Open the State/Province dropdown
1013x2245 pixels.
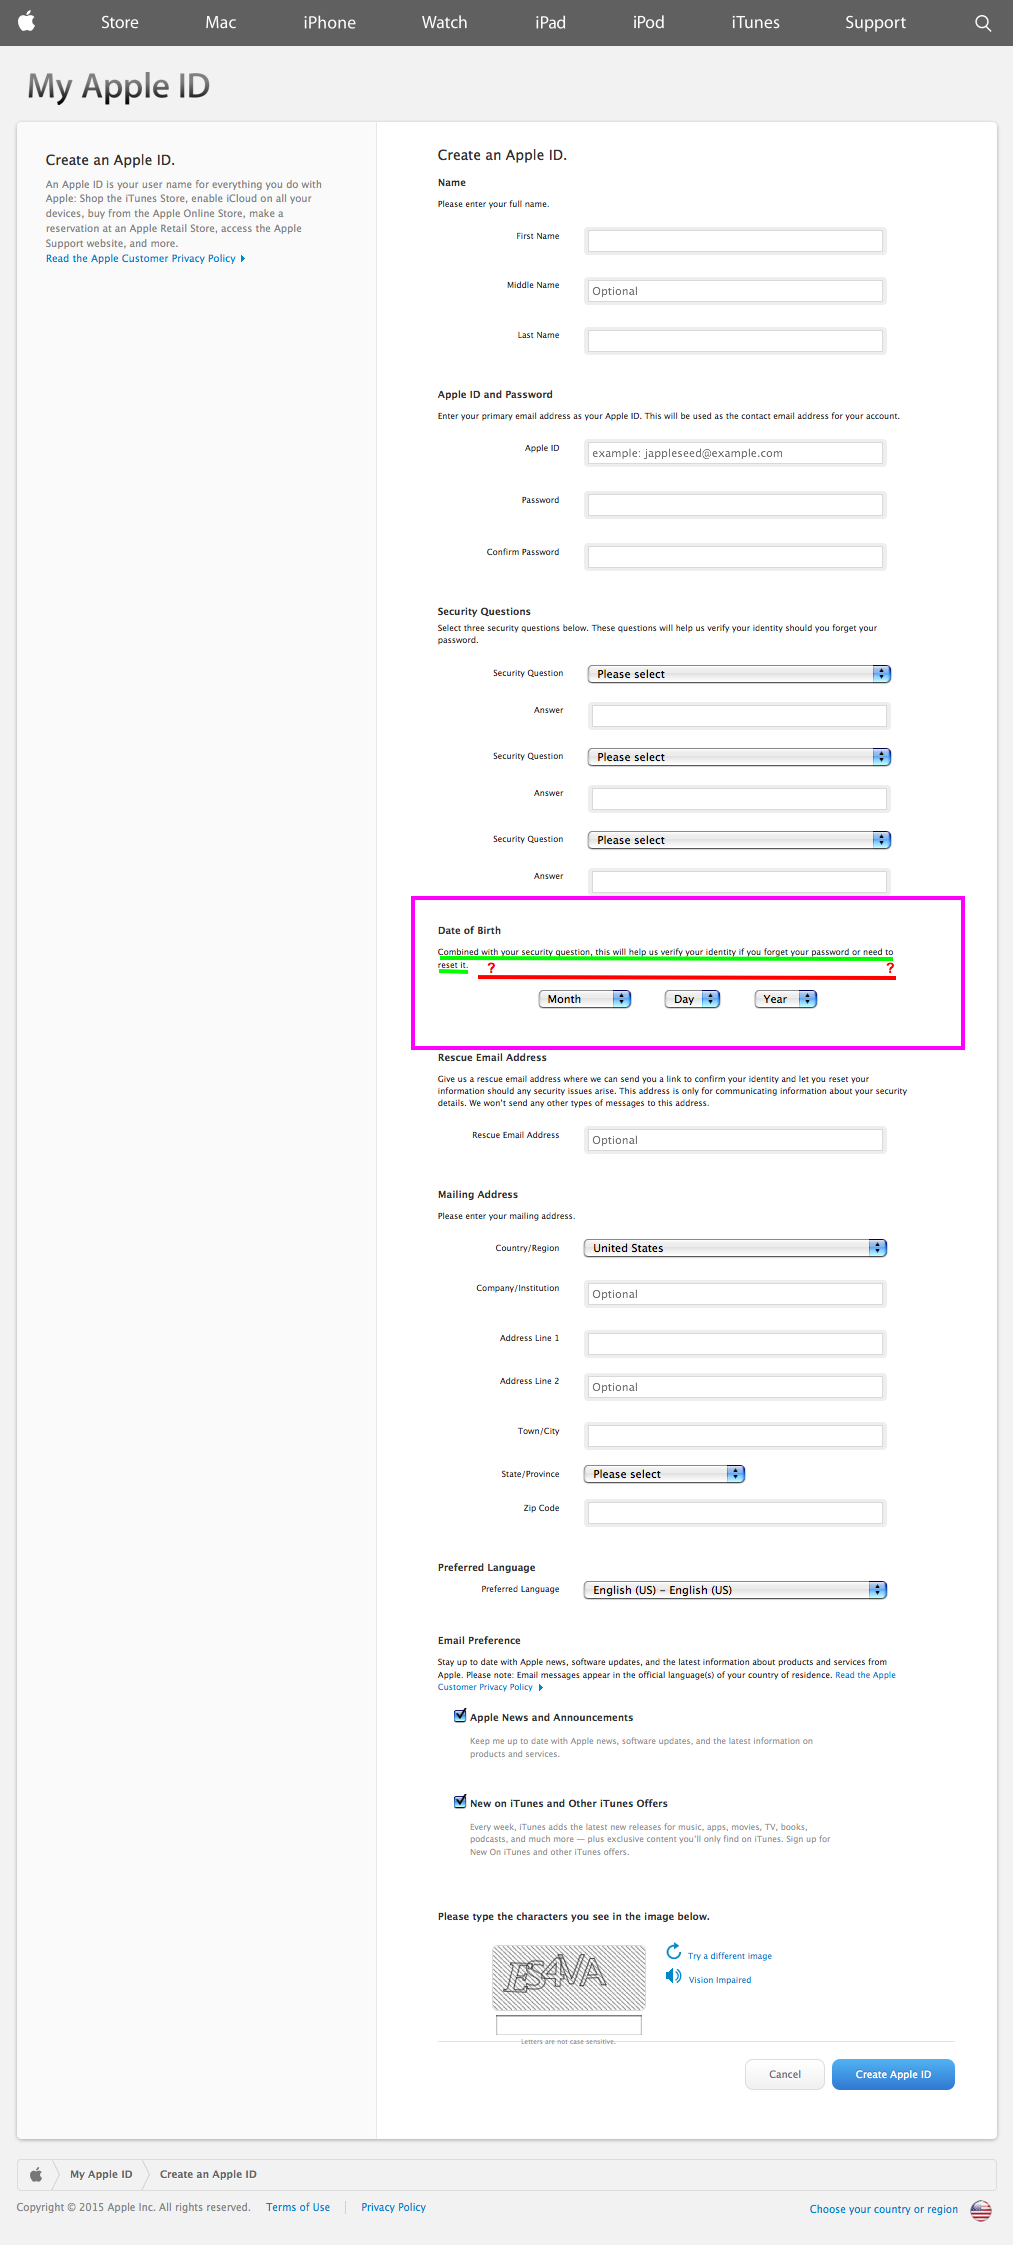[x=664, y=1474]
